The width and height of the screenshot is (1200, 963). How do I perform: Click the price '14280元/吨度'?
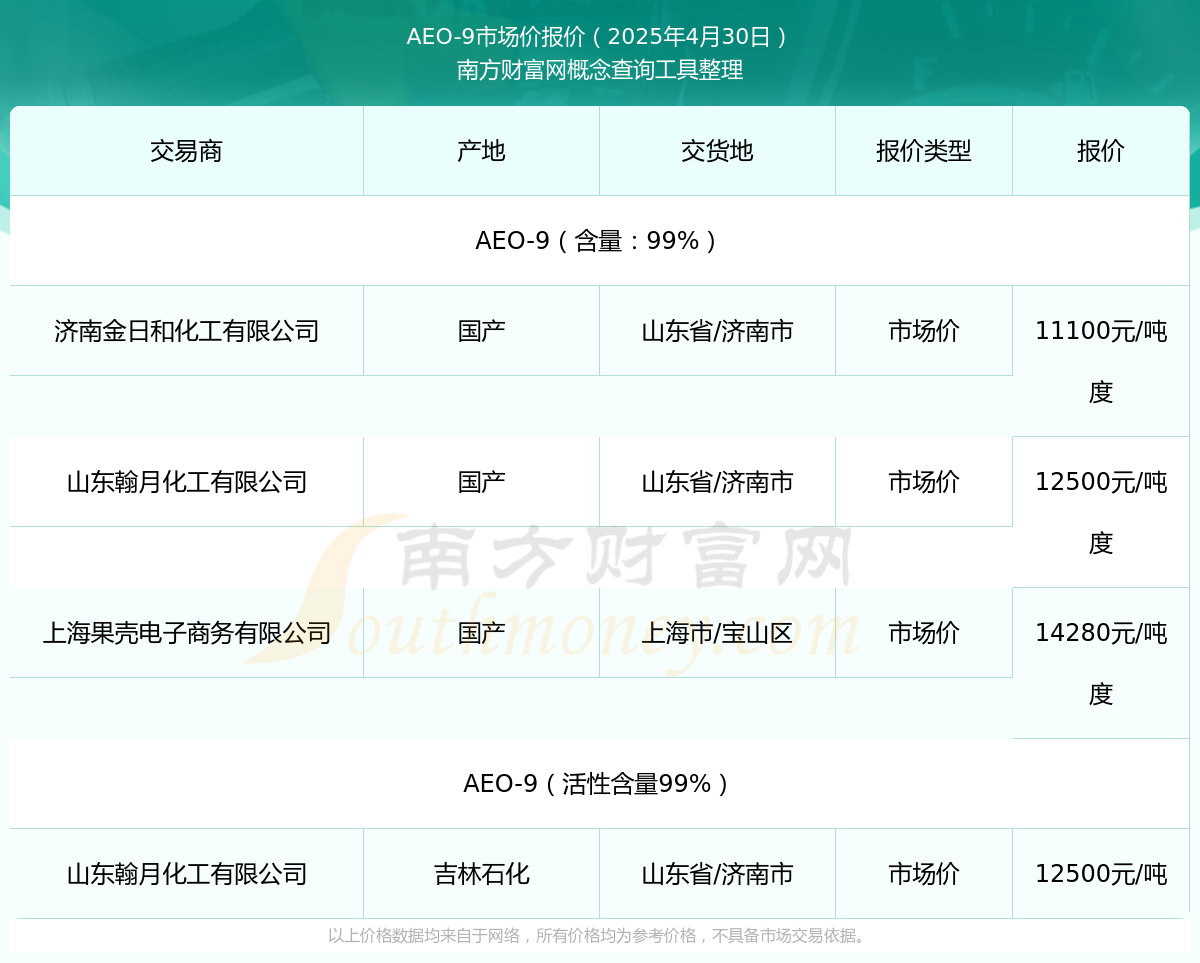coord(1101,663)
